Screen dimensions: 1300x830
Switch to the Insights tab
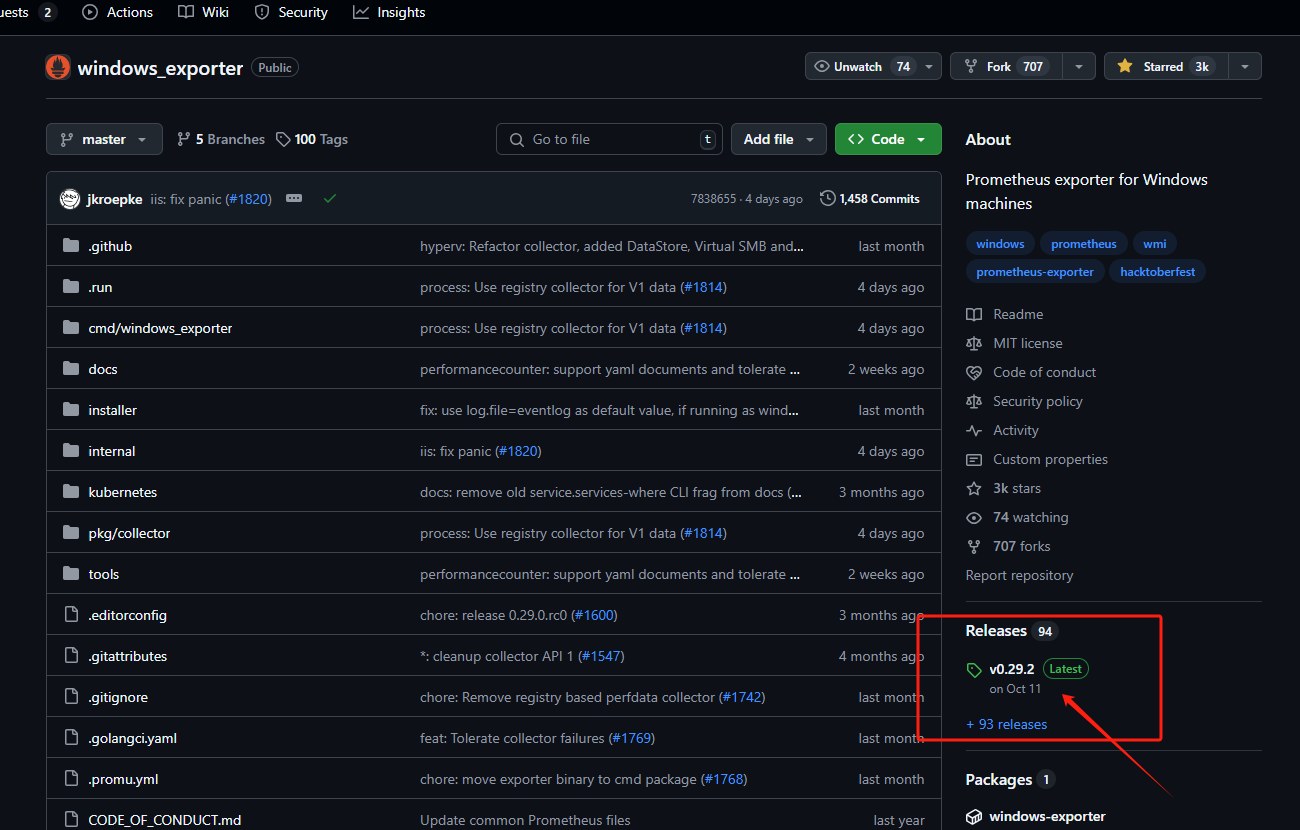tap(389, 12)
